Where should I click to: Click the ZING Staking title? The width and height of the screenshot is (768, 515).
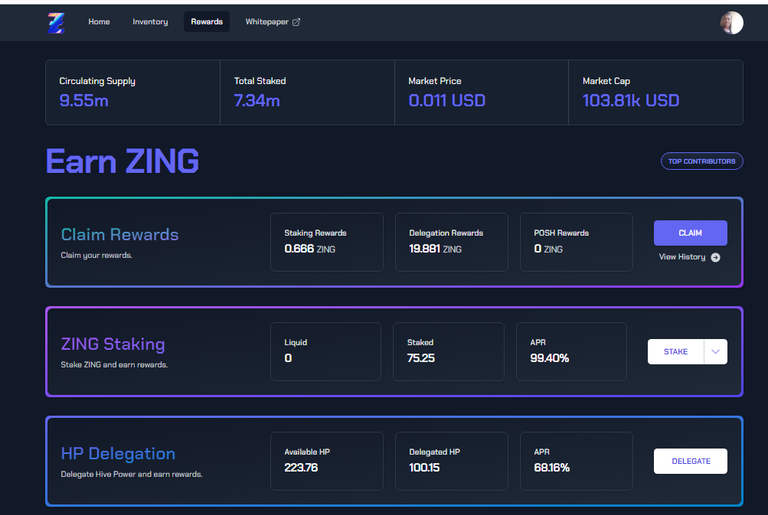tap(113, 344)
